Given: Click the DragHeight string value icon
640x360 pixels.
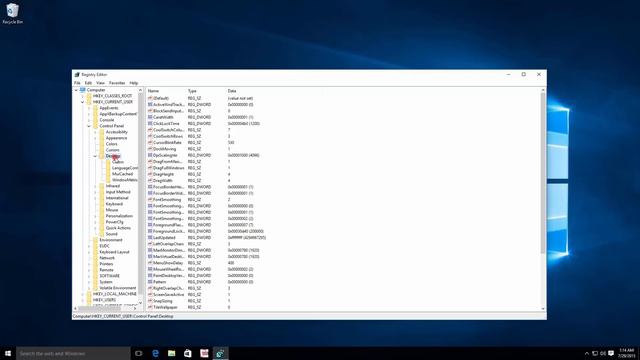Looking at the screenshot, I should [150, 174].
